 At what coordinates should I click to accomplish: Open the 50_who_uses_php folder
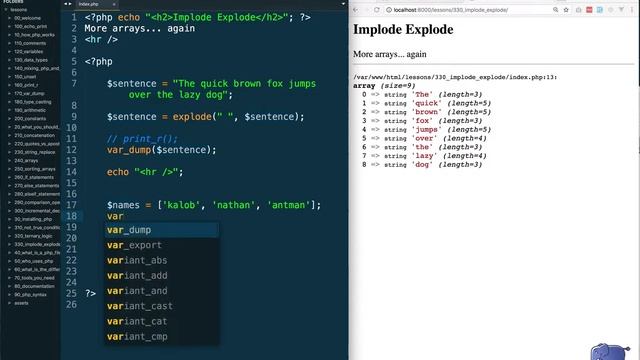[x=33, y=261]
